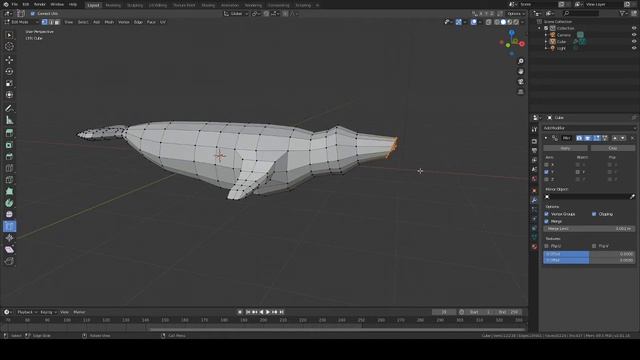The height and width of the screenshot is (360, 640).
Task: Select the Select Box tool
Action: pyautogui.click(x=9, y=35)
